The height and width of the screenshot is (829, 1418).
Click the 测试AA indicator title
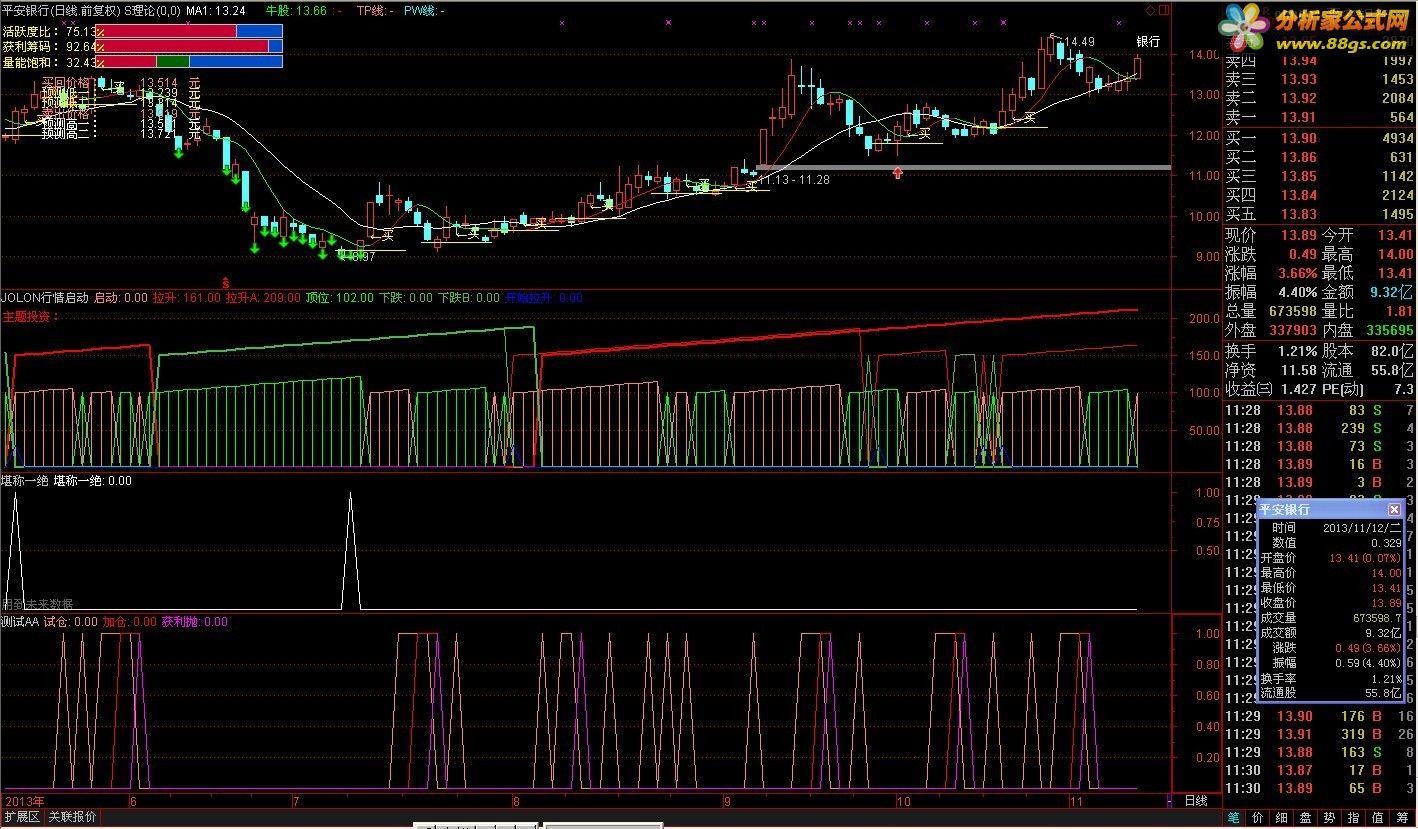(x=20, y=622)
